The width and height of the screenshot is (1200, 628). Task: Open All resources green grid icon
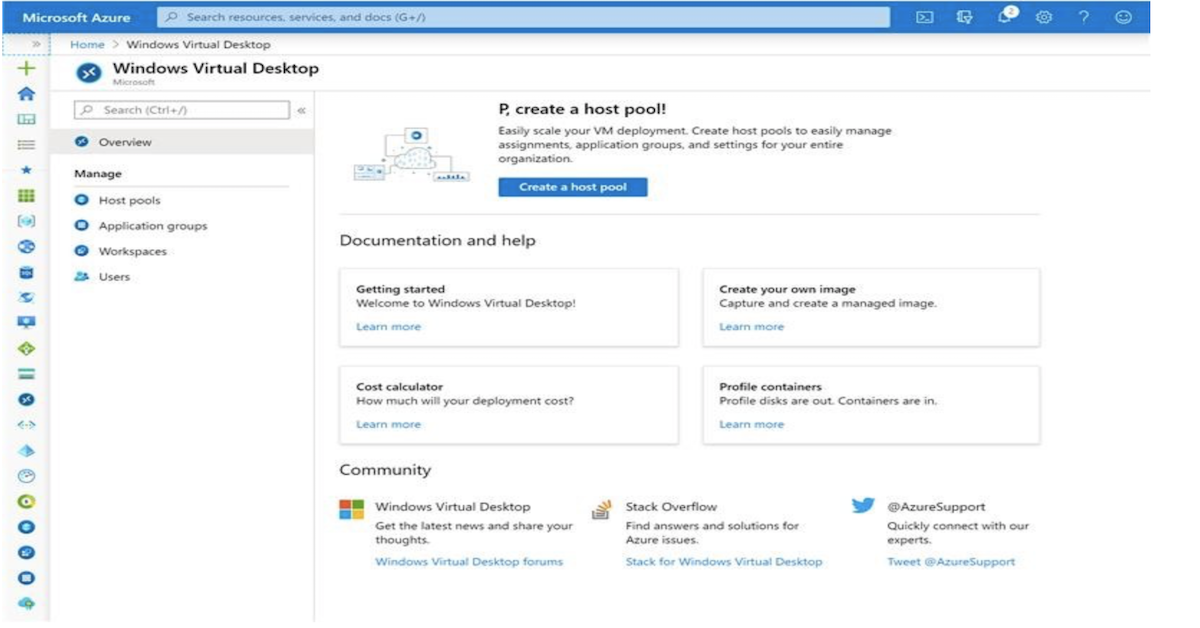(x=27, y=196)
